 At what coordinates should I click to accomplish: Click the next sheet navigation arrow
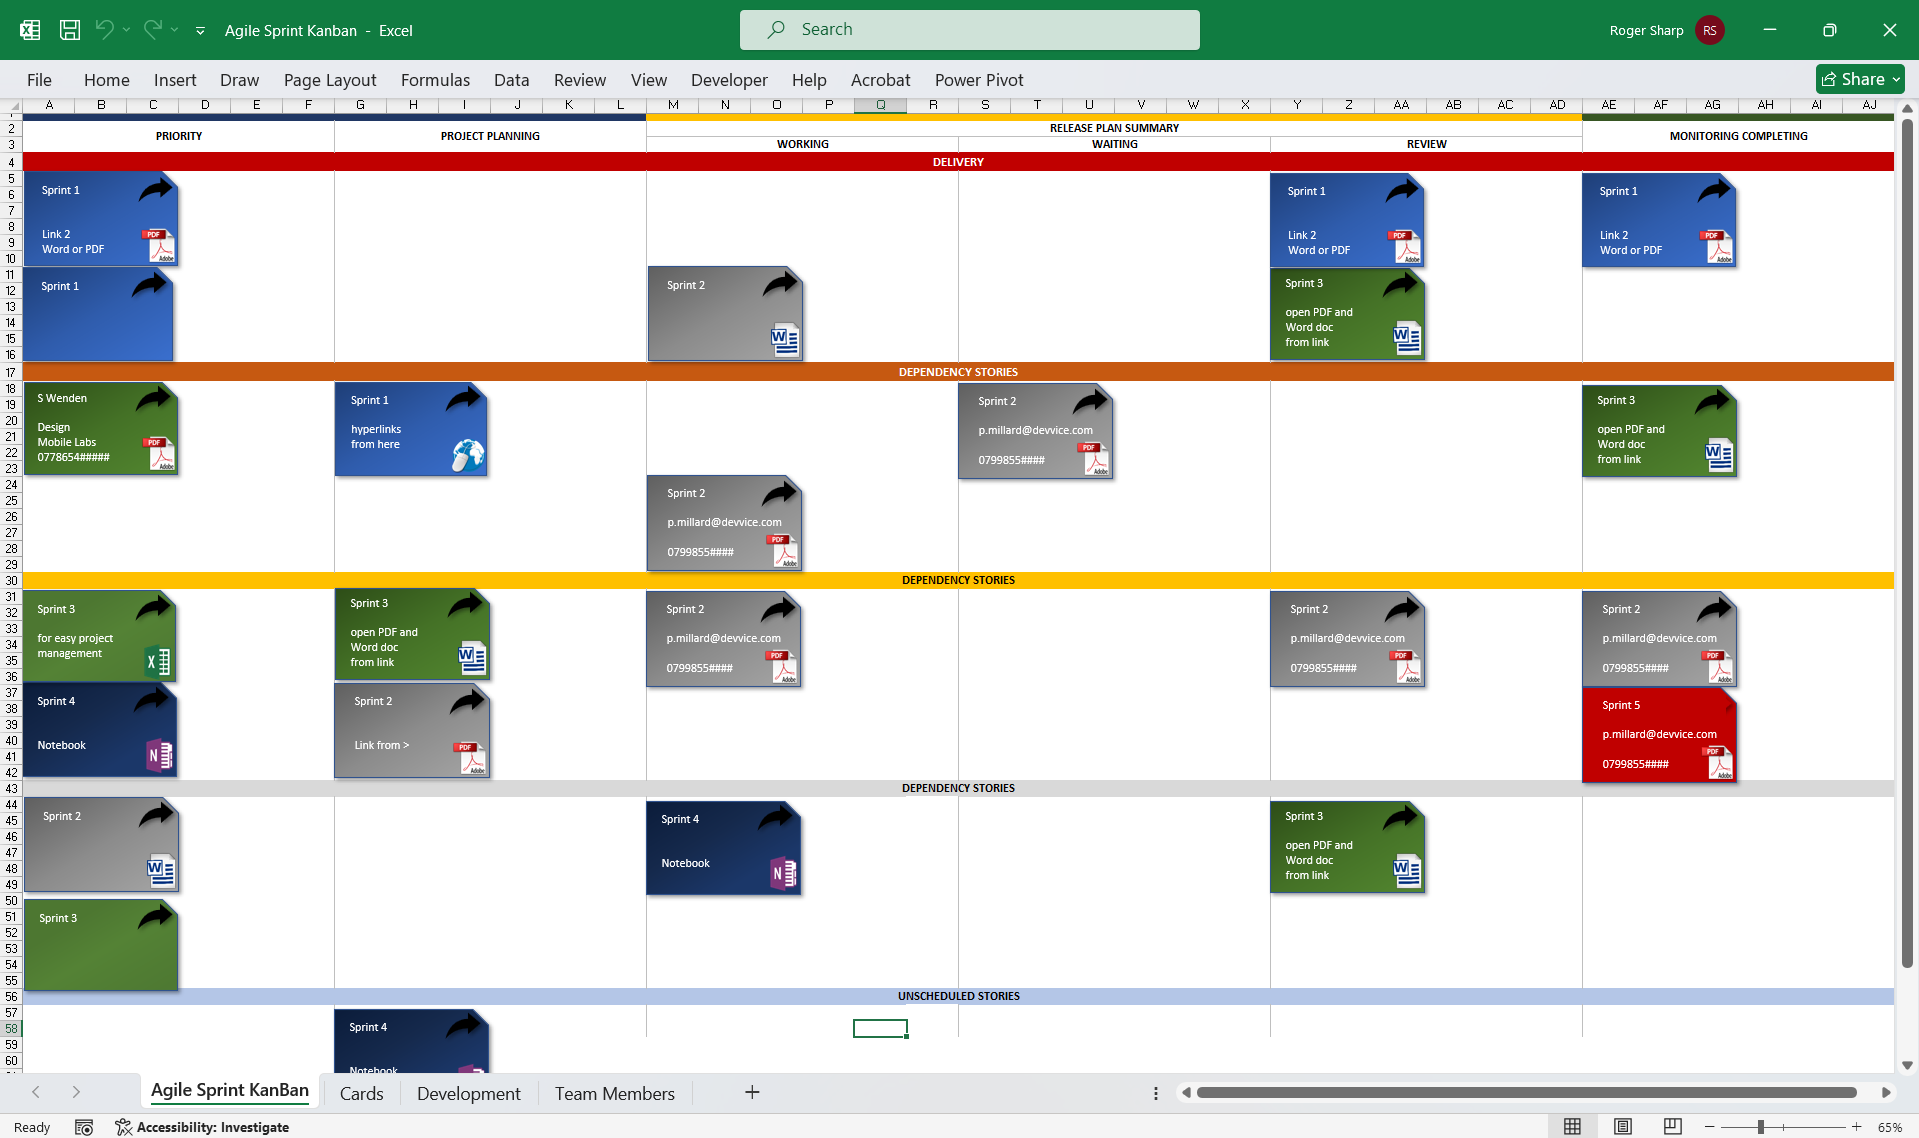point(76,1092)
